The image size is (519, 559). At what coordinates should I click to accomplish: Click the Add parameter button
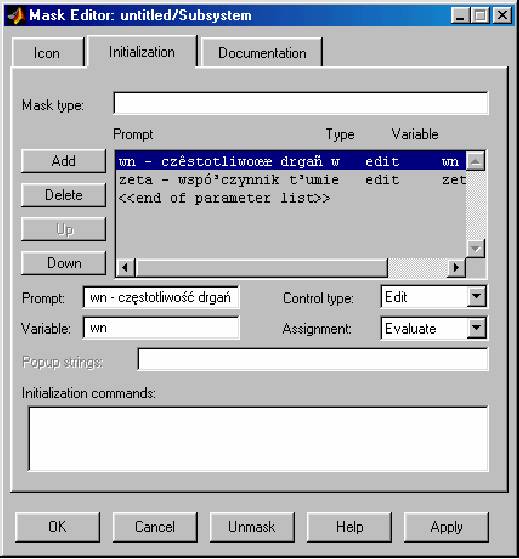point(63,161)
